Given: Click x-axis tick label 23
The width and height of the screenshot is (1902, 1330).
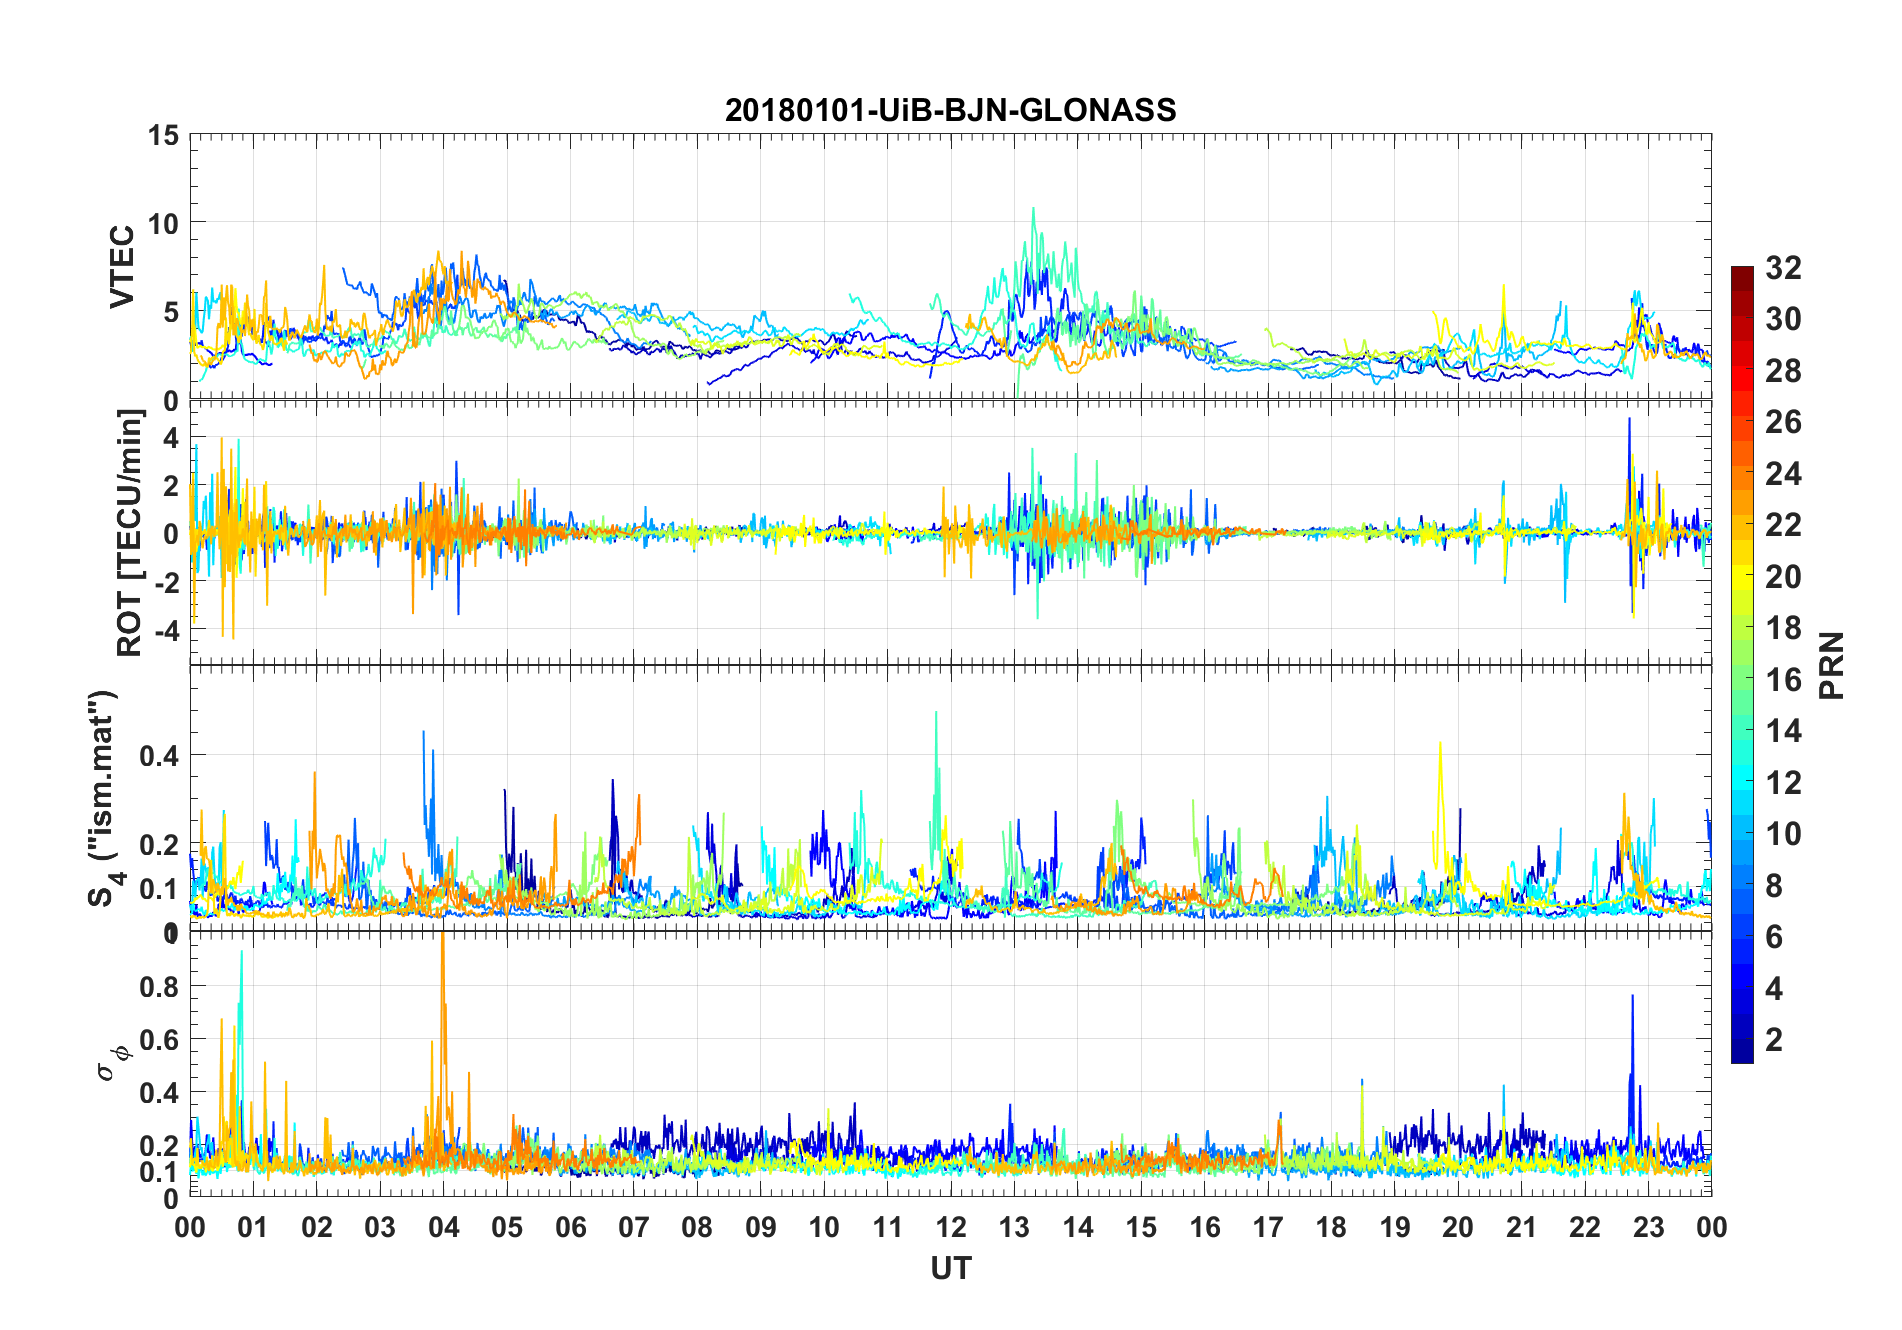Looking at the screenshot, I should pos(1648,1227).
